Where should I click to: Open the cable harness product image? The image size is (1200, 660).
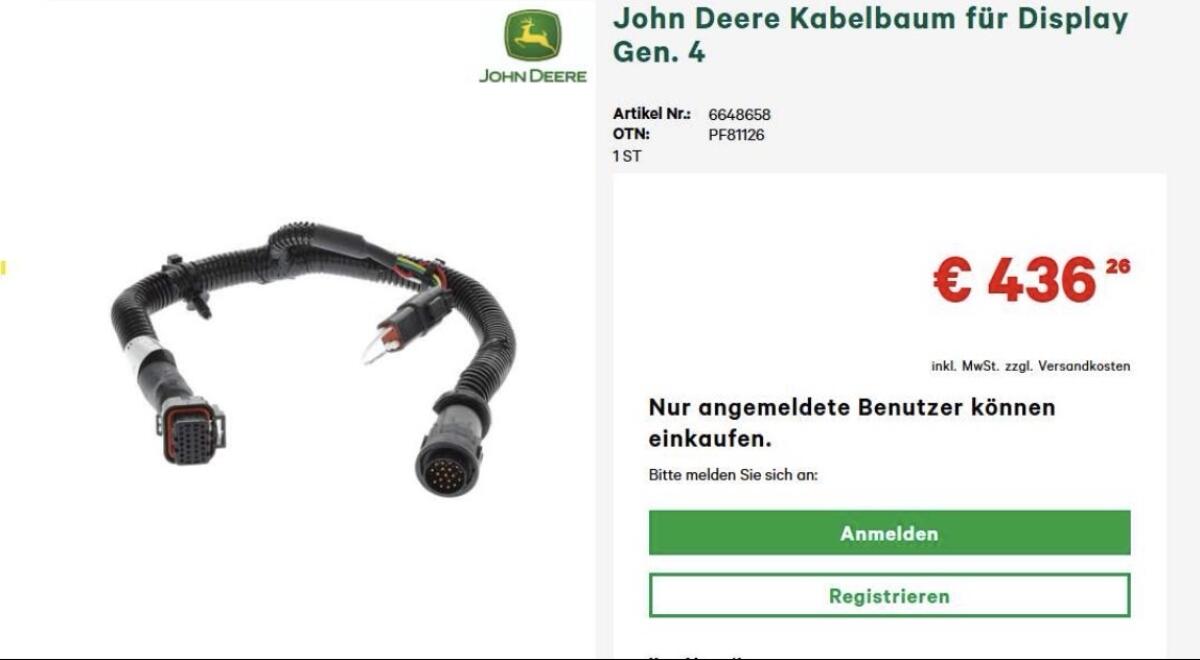313,358
